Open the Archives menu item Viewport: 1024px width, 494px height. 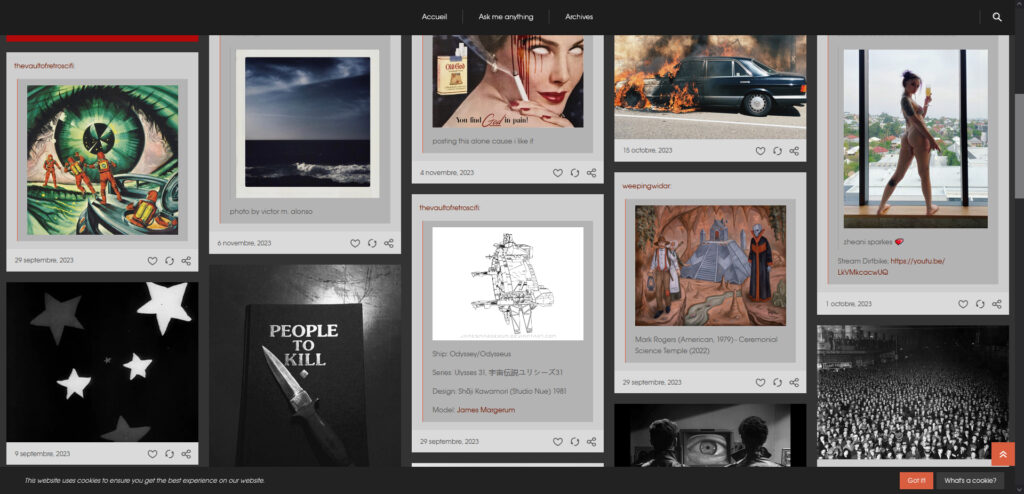point(579,17)
